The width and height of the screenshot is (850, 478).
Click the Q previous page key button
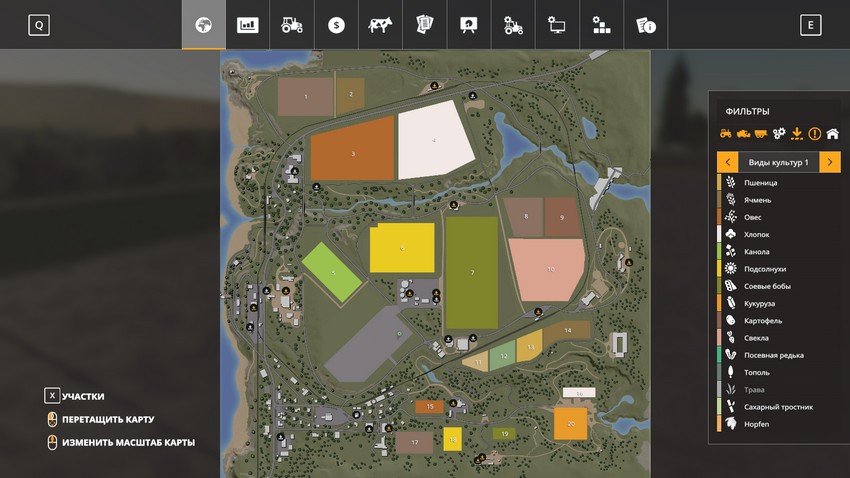(39, 25)
